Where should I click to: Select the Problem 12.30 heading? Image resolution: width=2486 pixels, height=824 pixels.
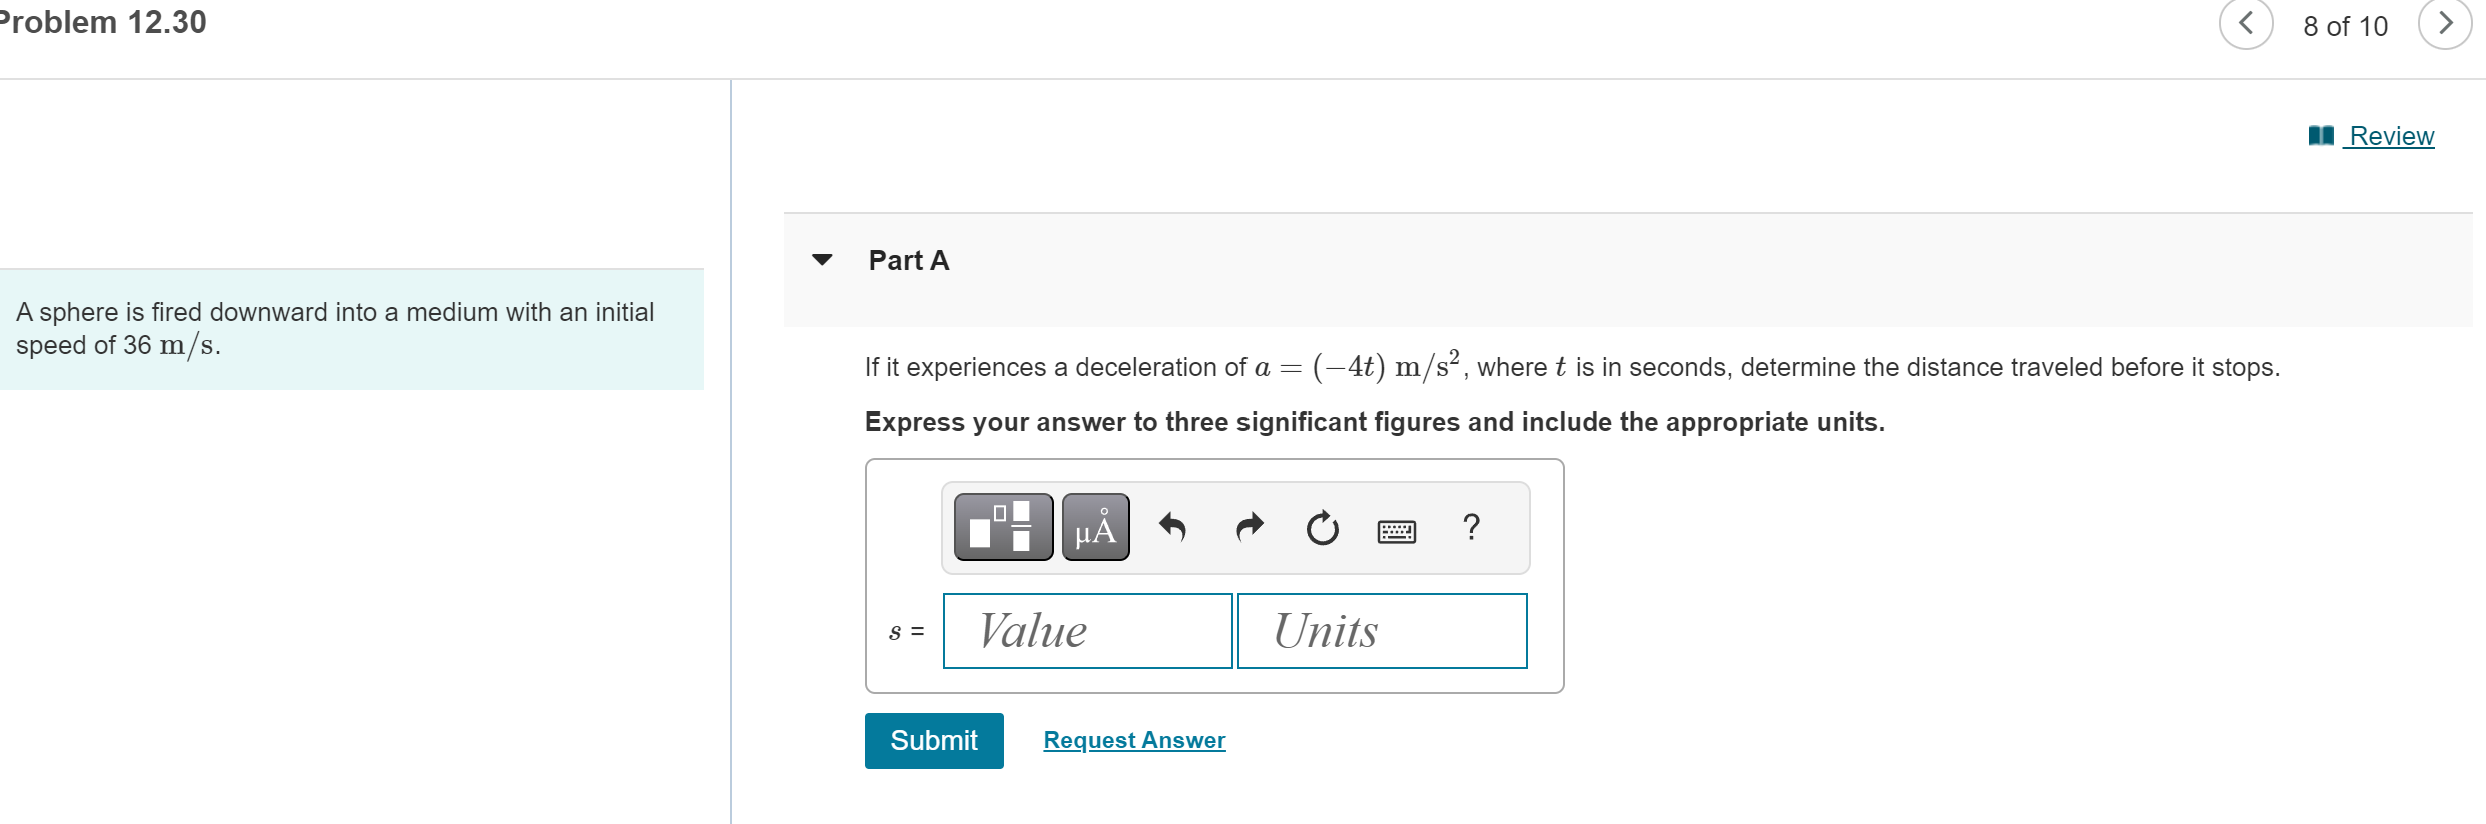click(103, 21)
